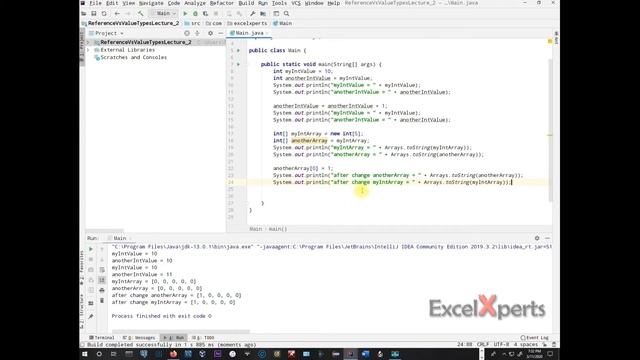Expand the External Libraries tree node
Screen dimensions: 640x360
point(88,50)
